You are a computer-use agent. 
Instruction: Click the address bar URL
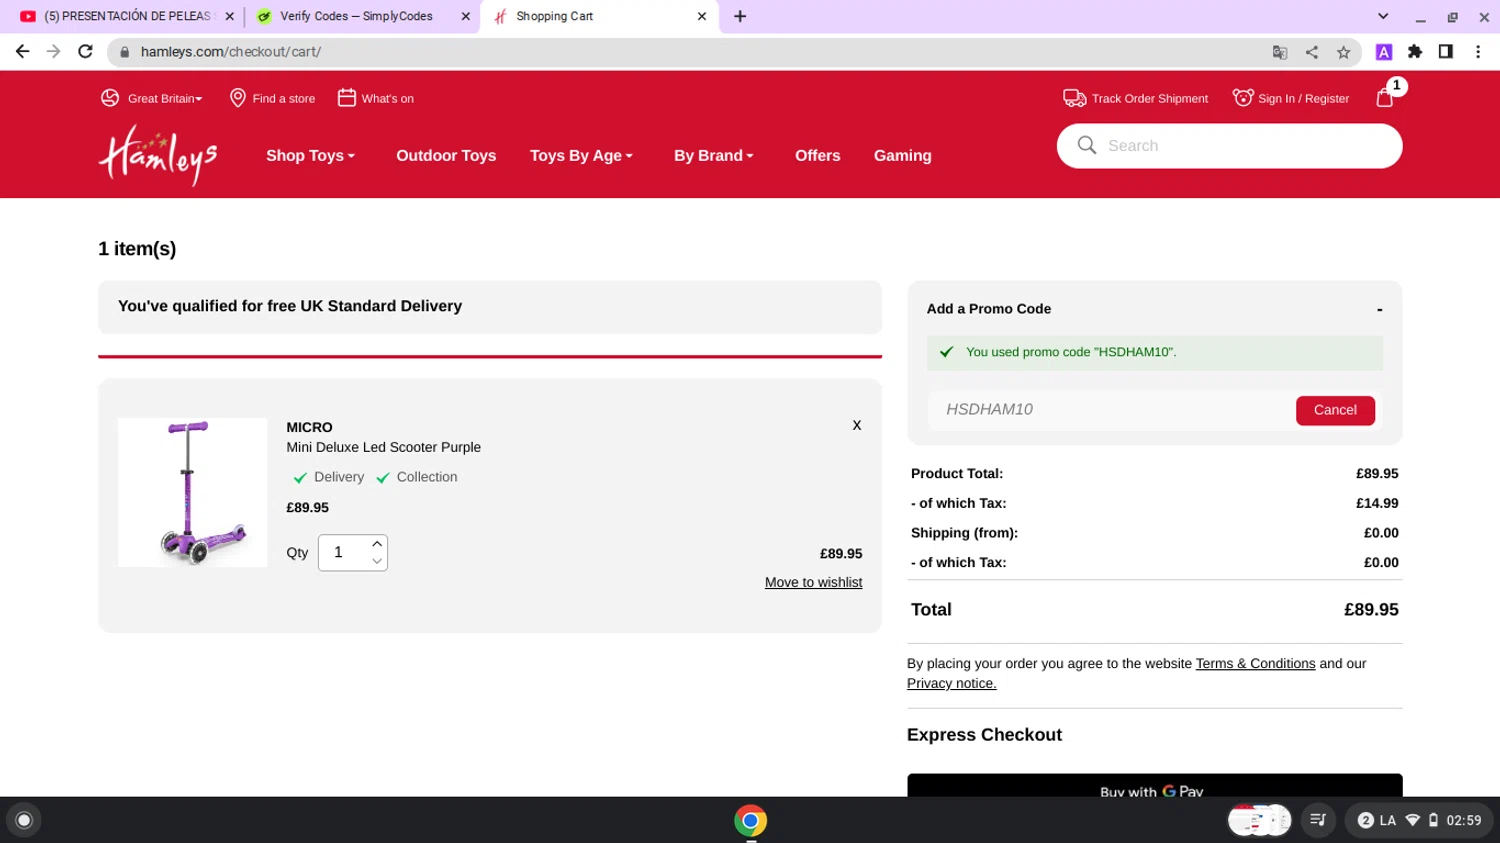coord(231,52)
